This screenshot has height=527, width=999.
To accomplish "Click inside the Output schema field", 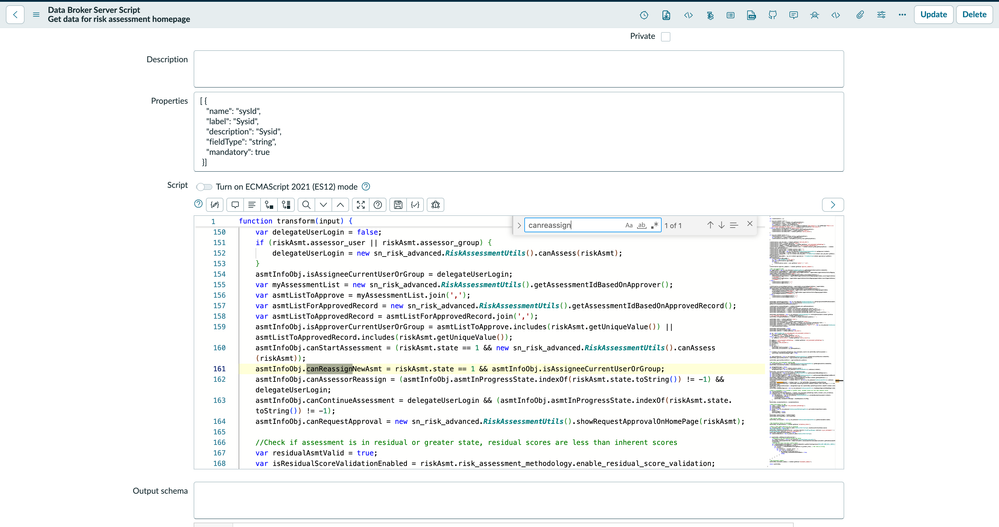I will click(519, 500).
